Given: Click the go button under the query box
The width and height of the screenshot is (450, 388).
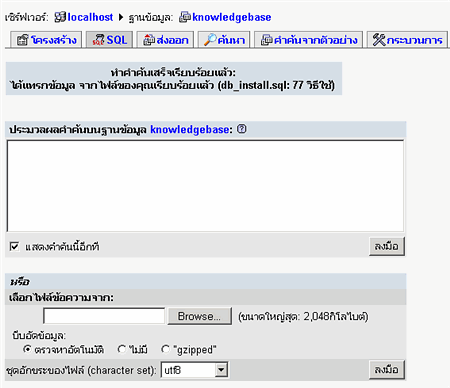Looking at the screenshot, I should point(387,247).
